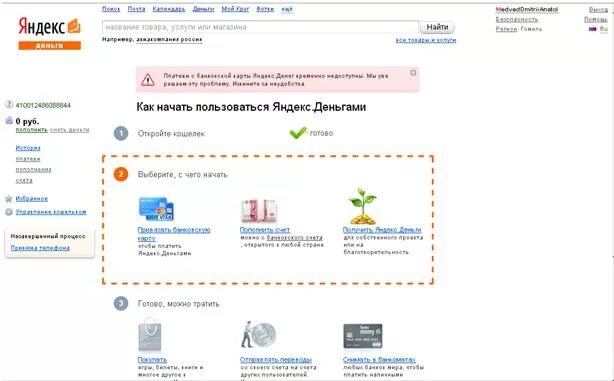Open Управление кошельком link
Screen dimensions: 614x381
point(51,212)
